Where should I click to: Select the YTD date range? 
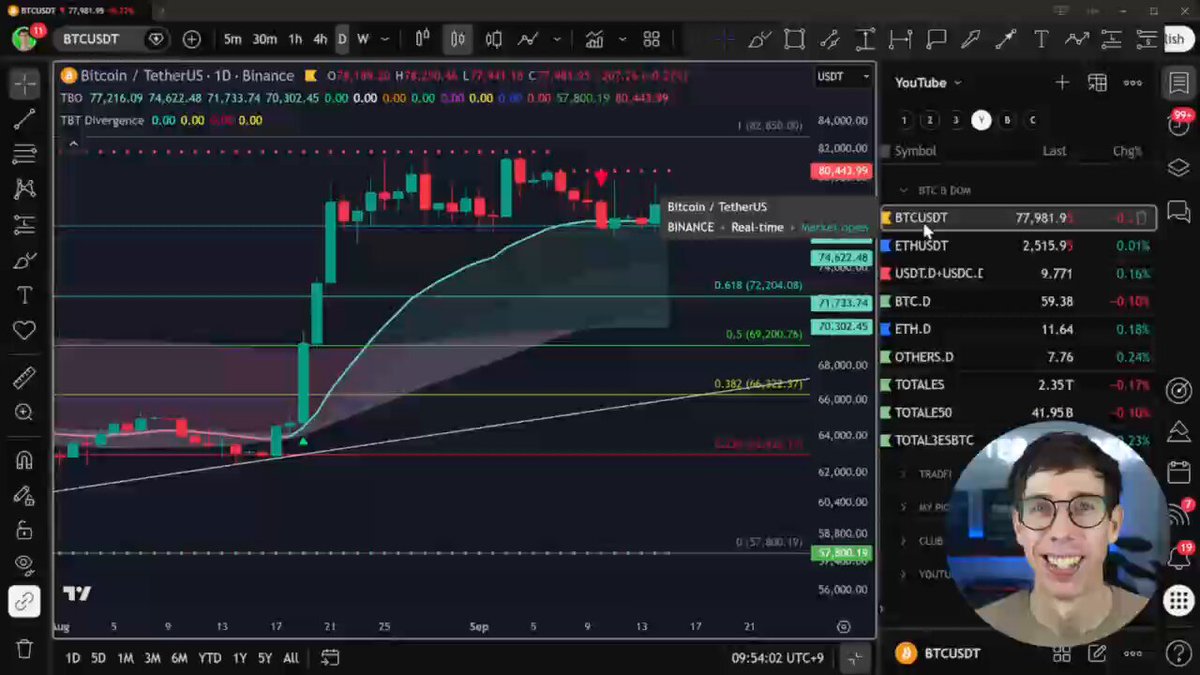click(209, 658)
